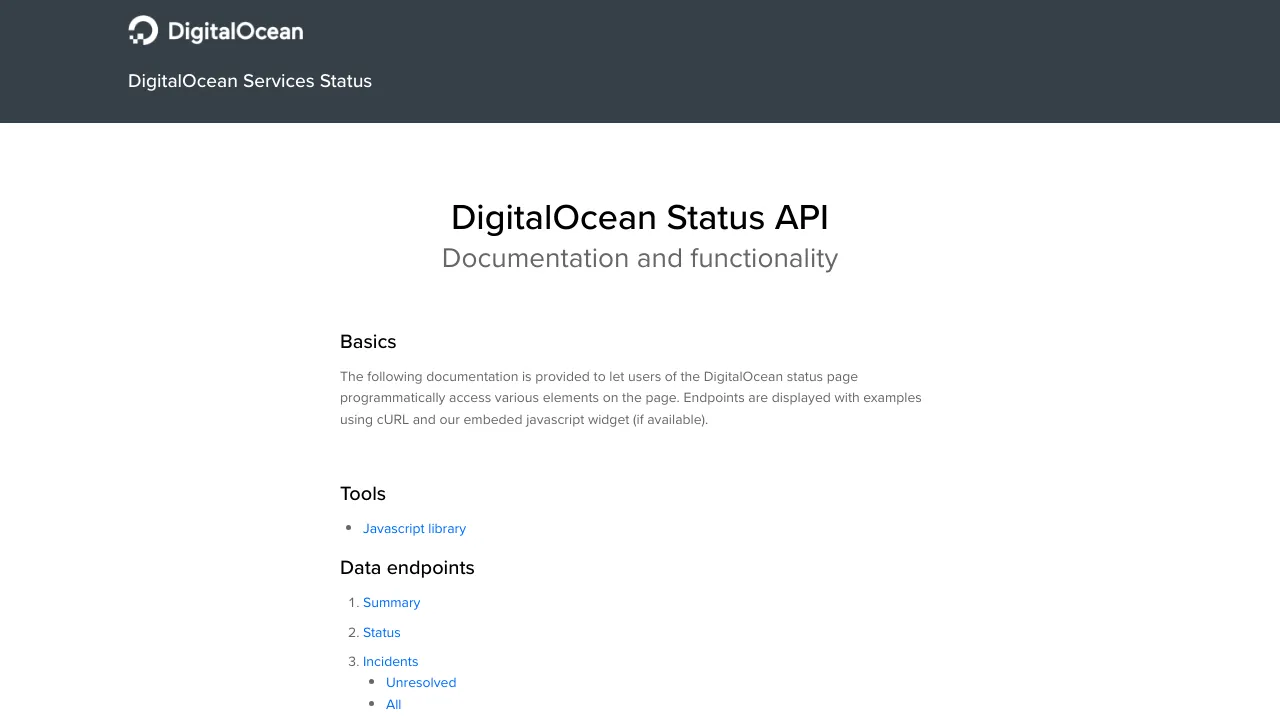Click the Data endpoints heading
The width and height of the screenshot is (1280, 720).
coord(407,568)
